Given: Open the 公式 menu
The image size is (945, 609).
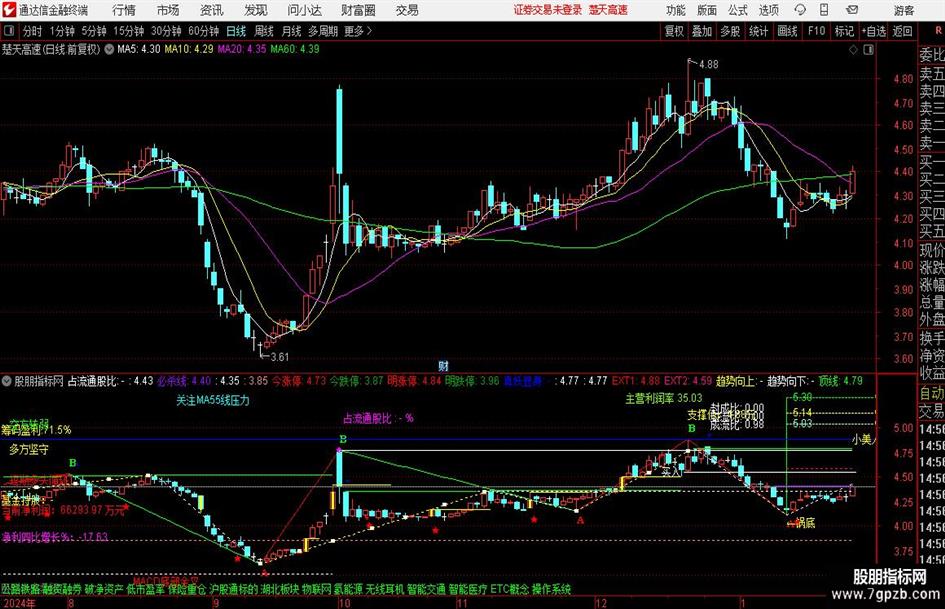Looking at the screenshot, I should (x=738, y=10).
